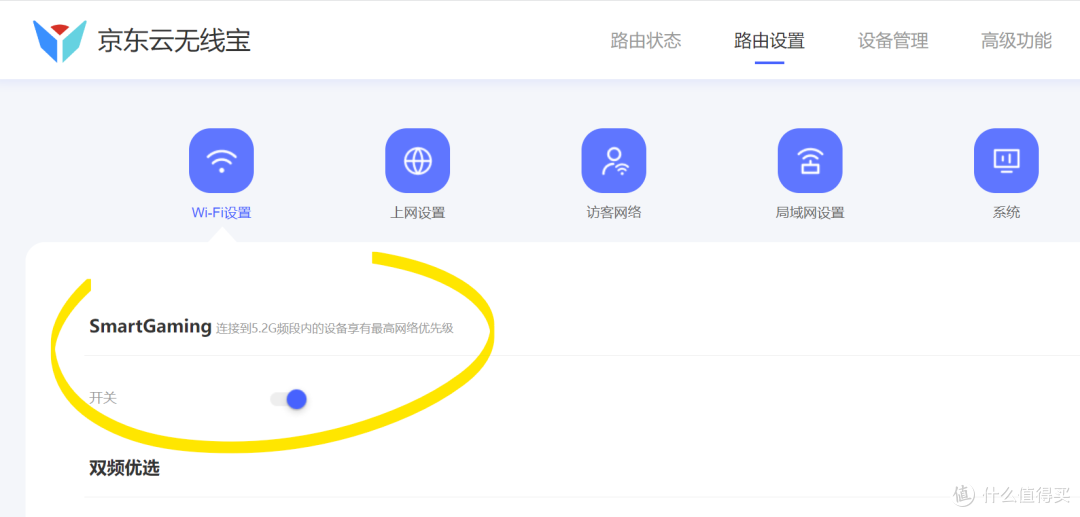
Task: Go to the 设备管理 tab
Action: [x=893, y=41]
